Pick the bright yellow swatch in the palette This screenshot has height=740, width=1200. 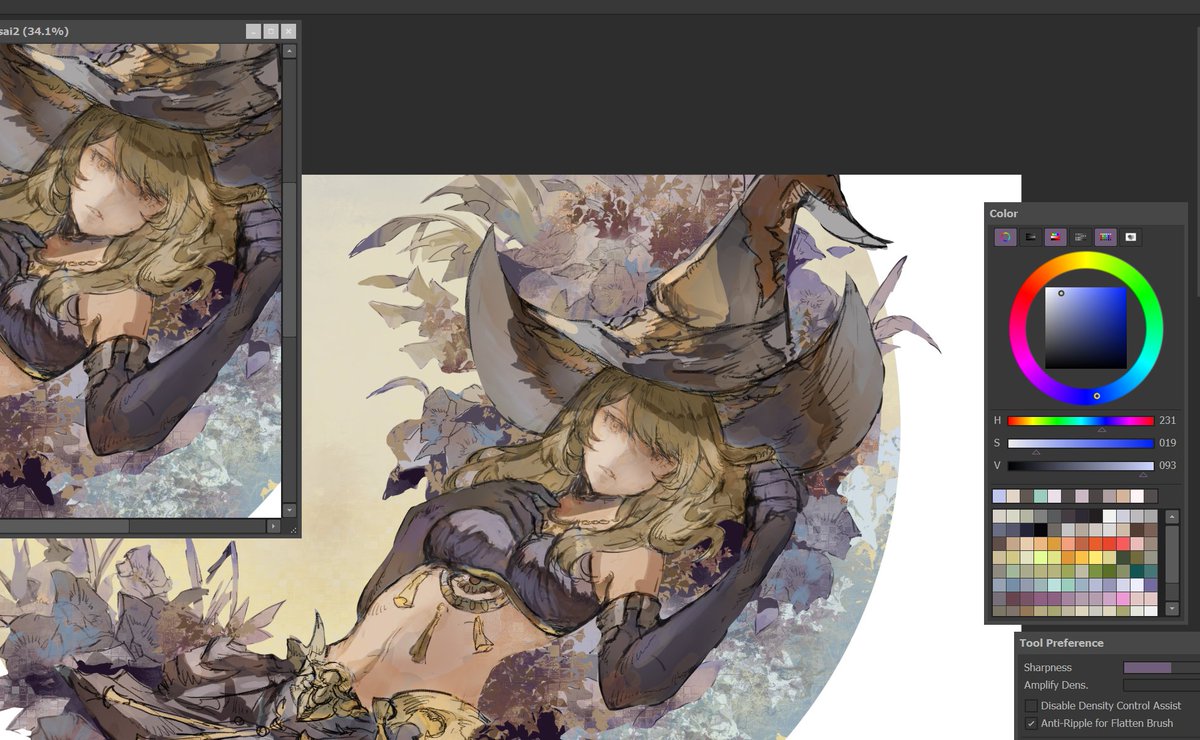[1096, 557]
